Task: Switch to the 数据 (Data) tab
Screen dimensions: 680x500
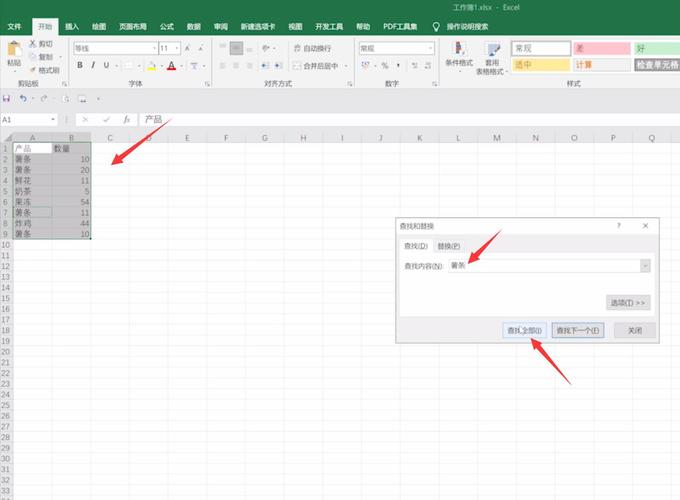Action: point(194,26)
